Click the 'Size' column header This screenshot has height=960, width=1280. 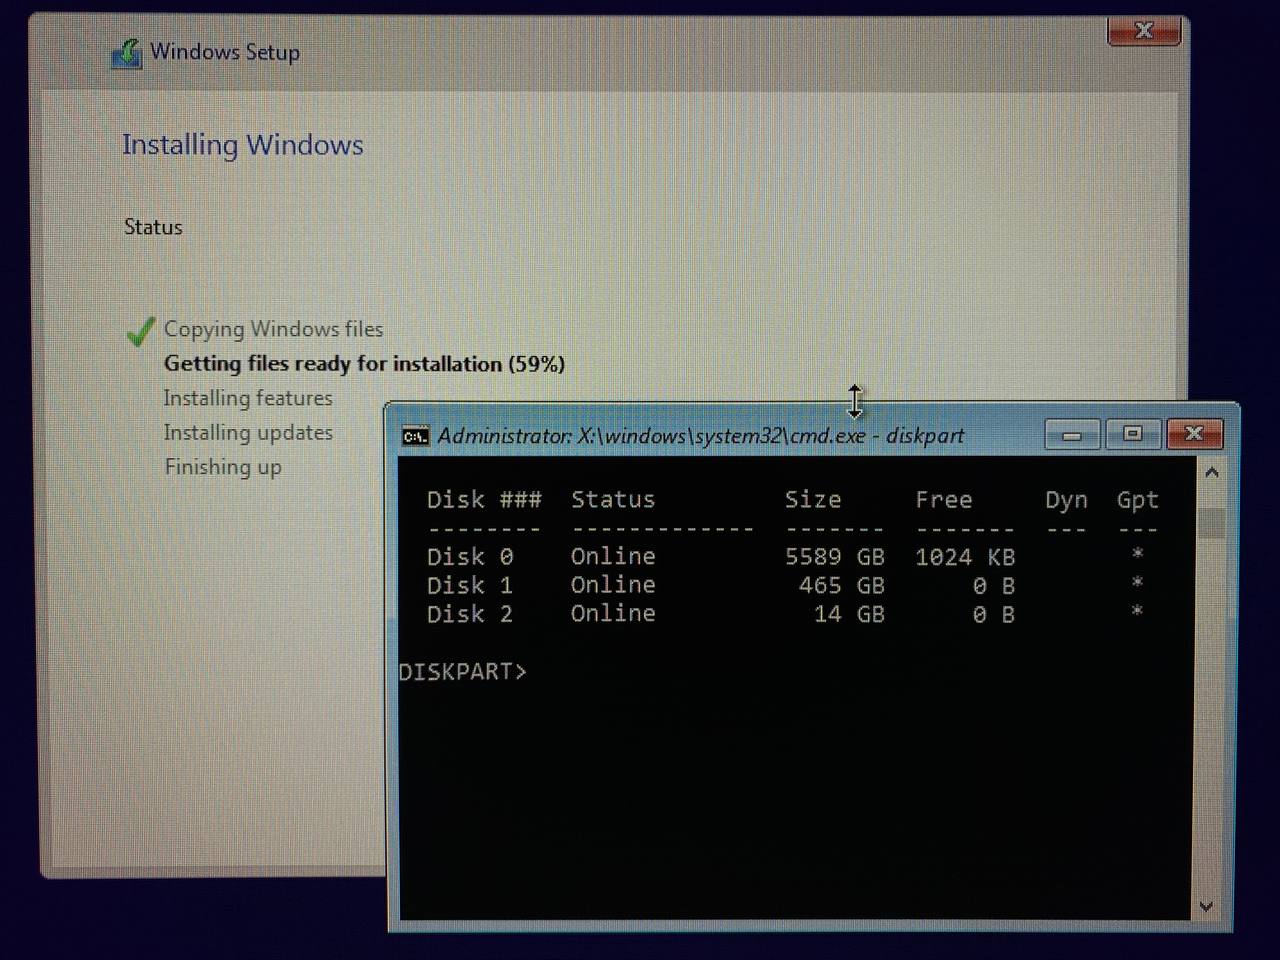pyautogui.click(x=813, y=500)
